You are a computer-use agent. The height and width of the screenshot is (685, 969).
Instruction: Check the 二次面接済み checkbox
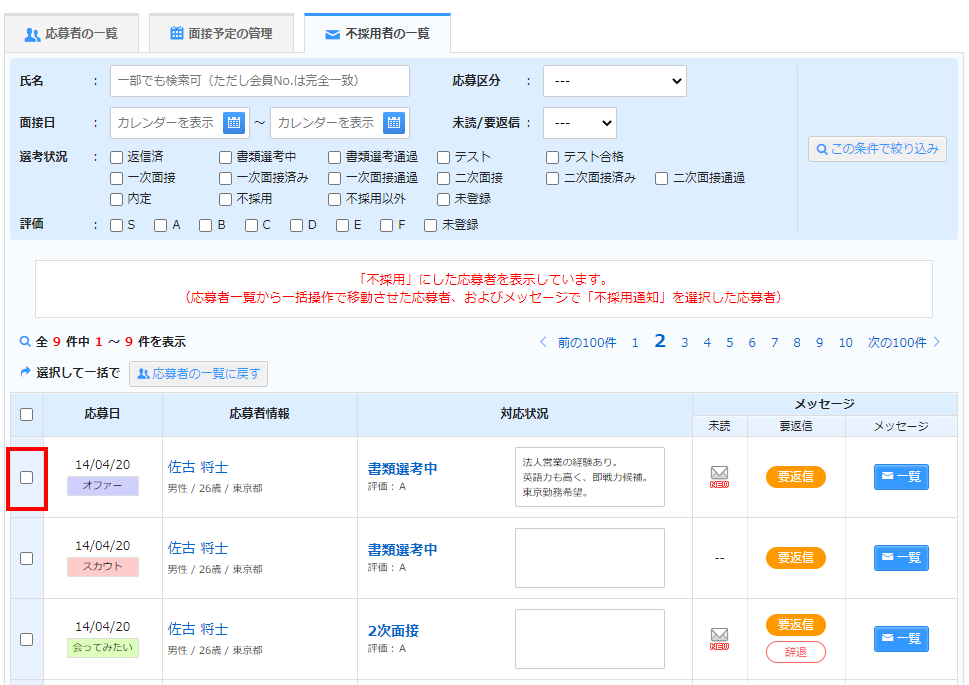552,179
